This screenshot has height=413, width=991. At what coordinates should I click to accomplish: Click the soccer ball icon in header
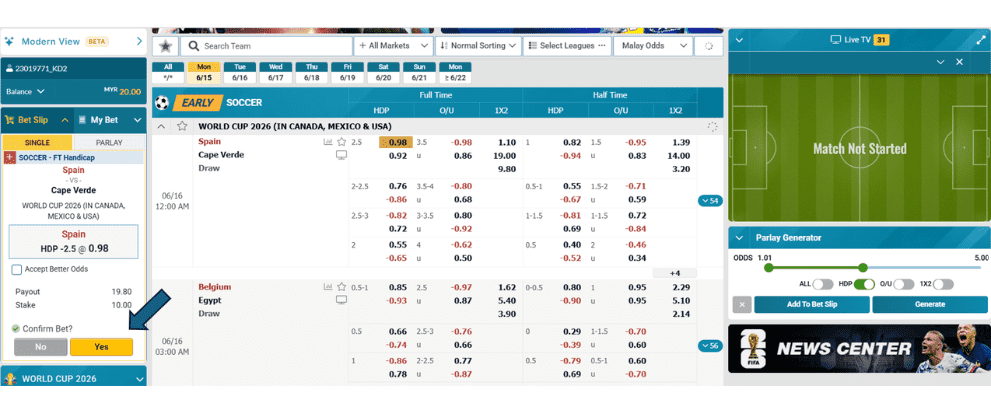pyautogui.click(x=162, y=102)
